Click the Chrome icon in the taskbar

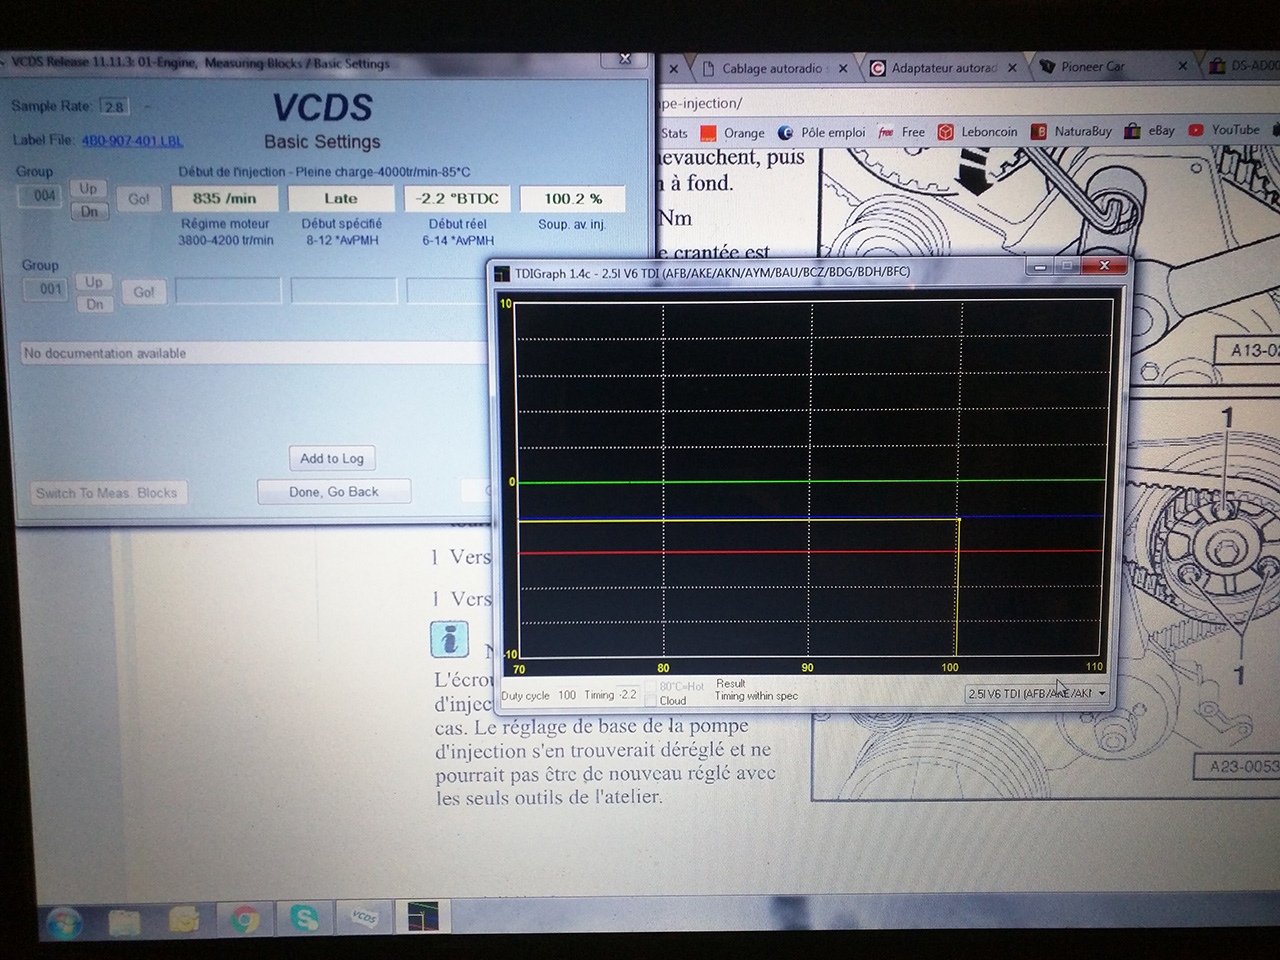pos(245,918)
